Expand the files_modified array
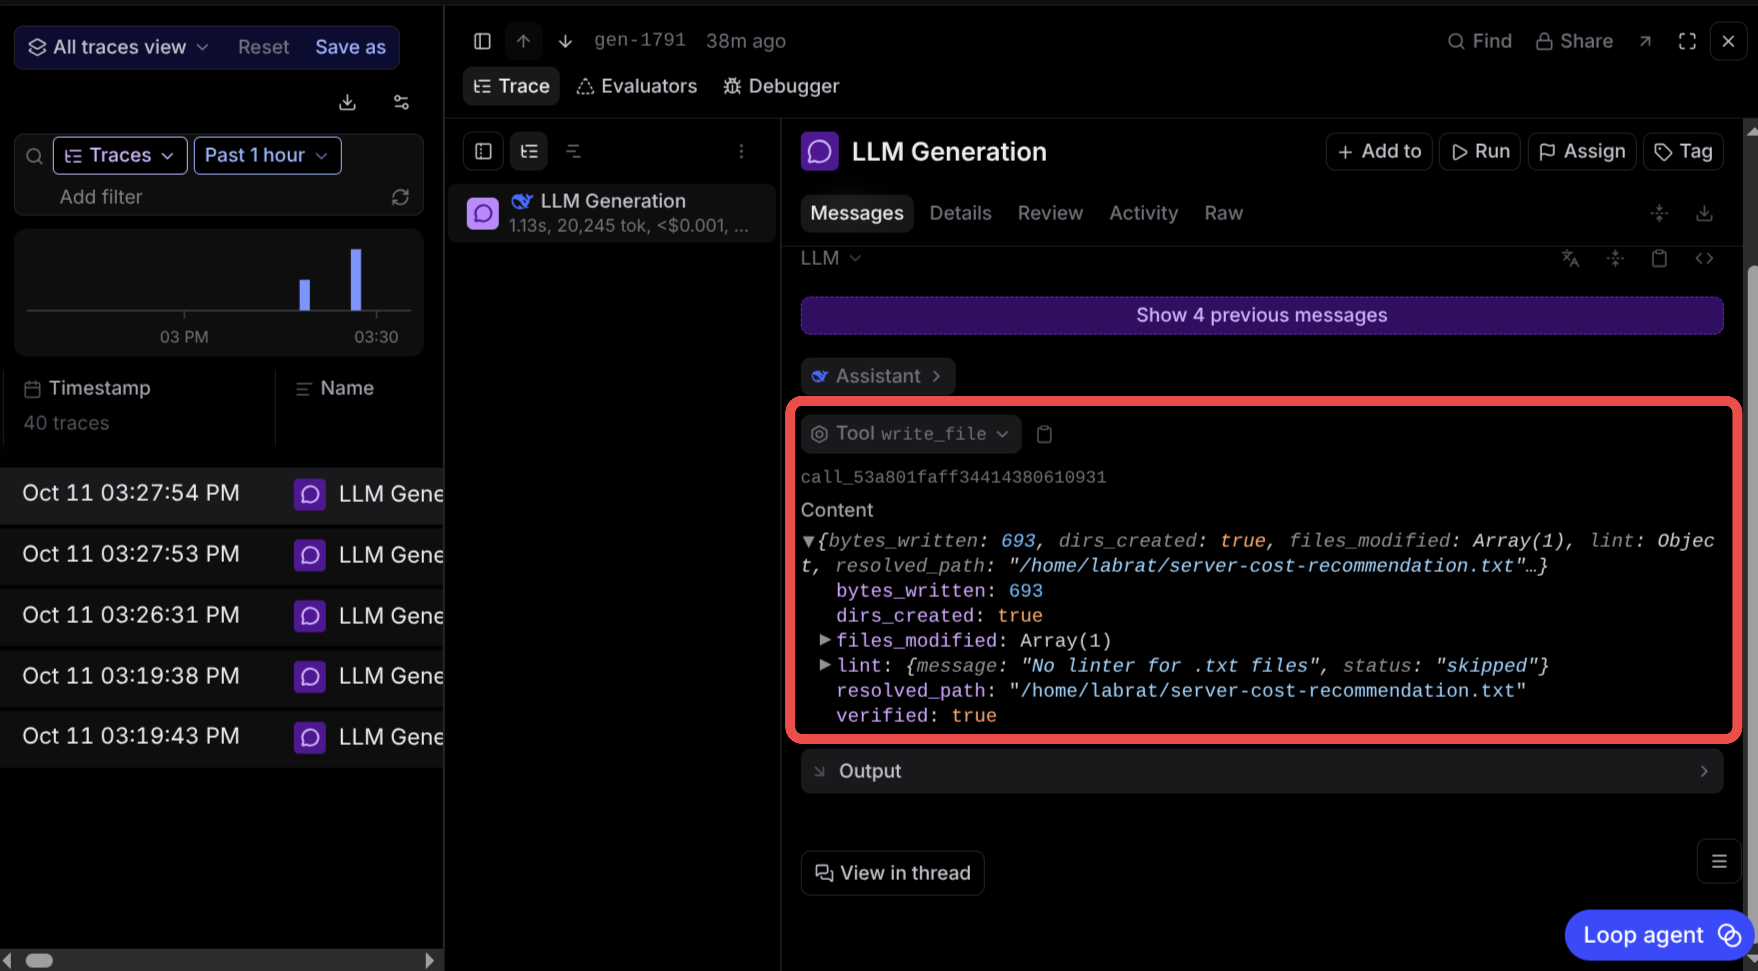 [825, 640]
